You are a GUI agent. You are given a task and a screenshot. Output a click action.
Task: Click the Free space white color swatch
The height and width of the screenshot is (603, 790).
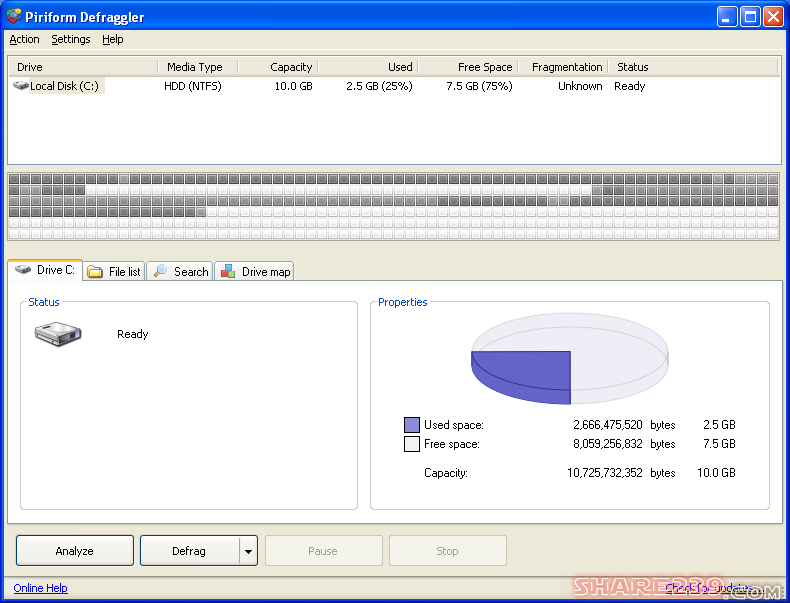412,444
